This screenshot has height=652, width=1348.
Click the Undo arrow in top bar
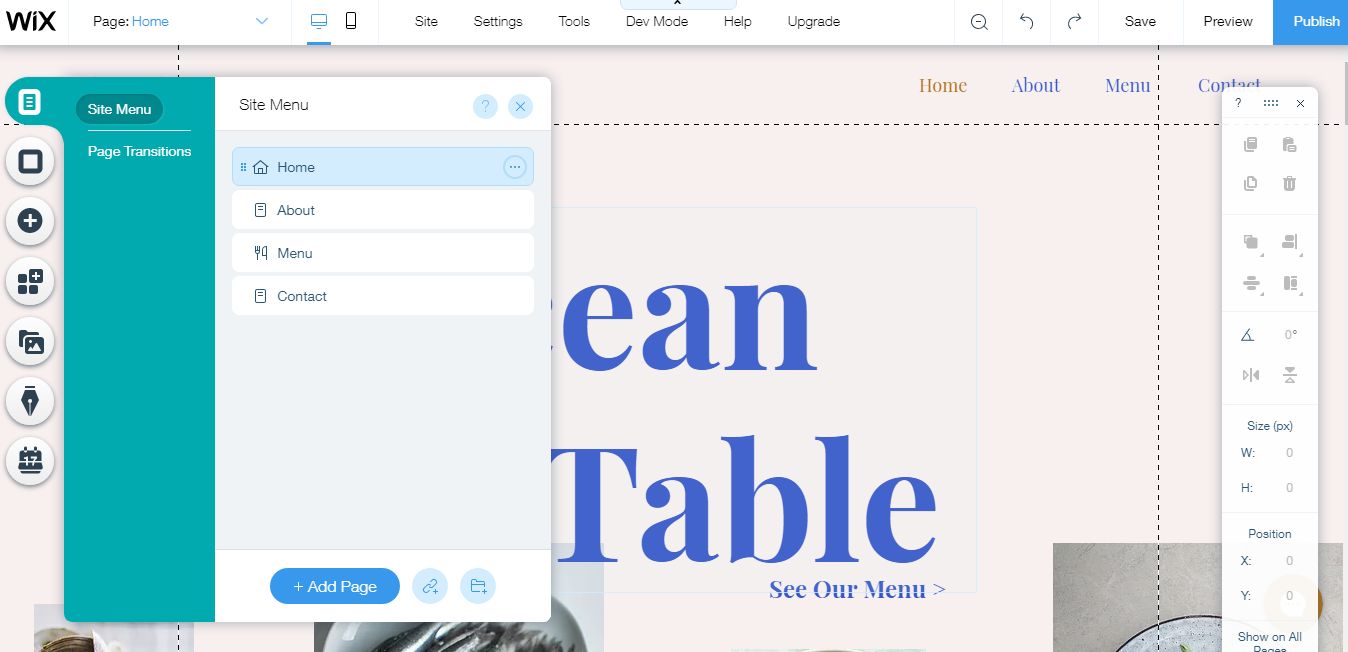tap(1026, 21)
